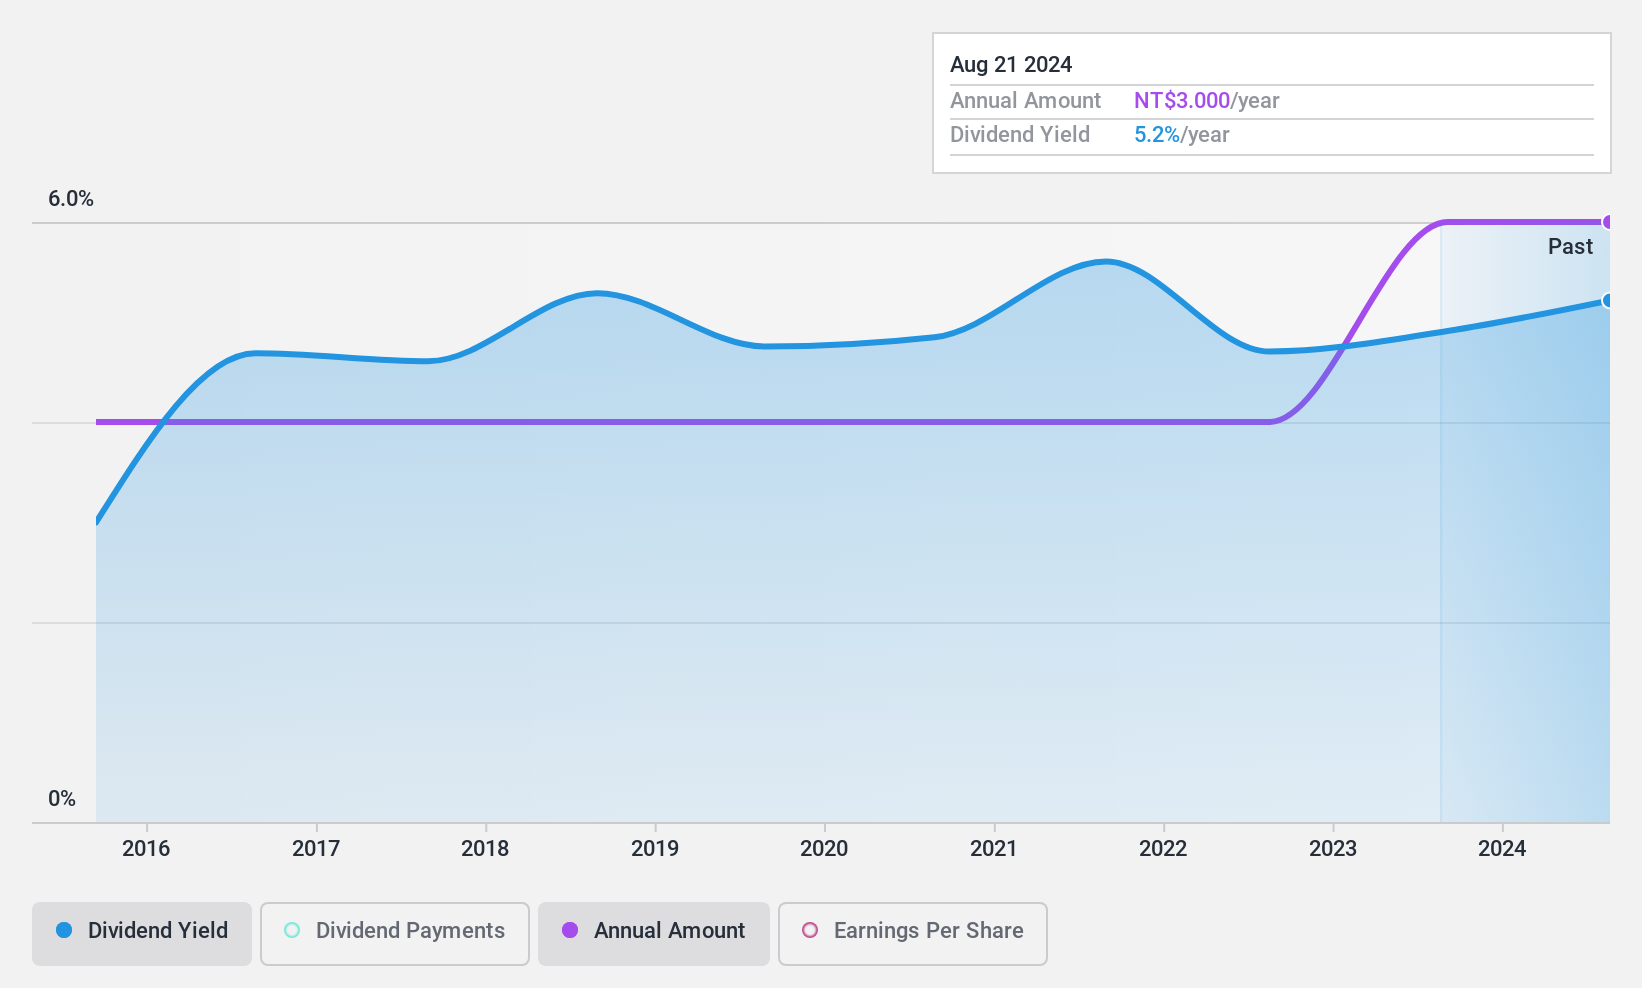Select the 2023 x-axis label
Viewport: 1642px width, 988px height.
click(x=1333, y=848)
